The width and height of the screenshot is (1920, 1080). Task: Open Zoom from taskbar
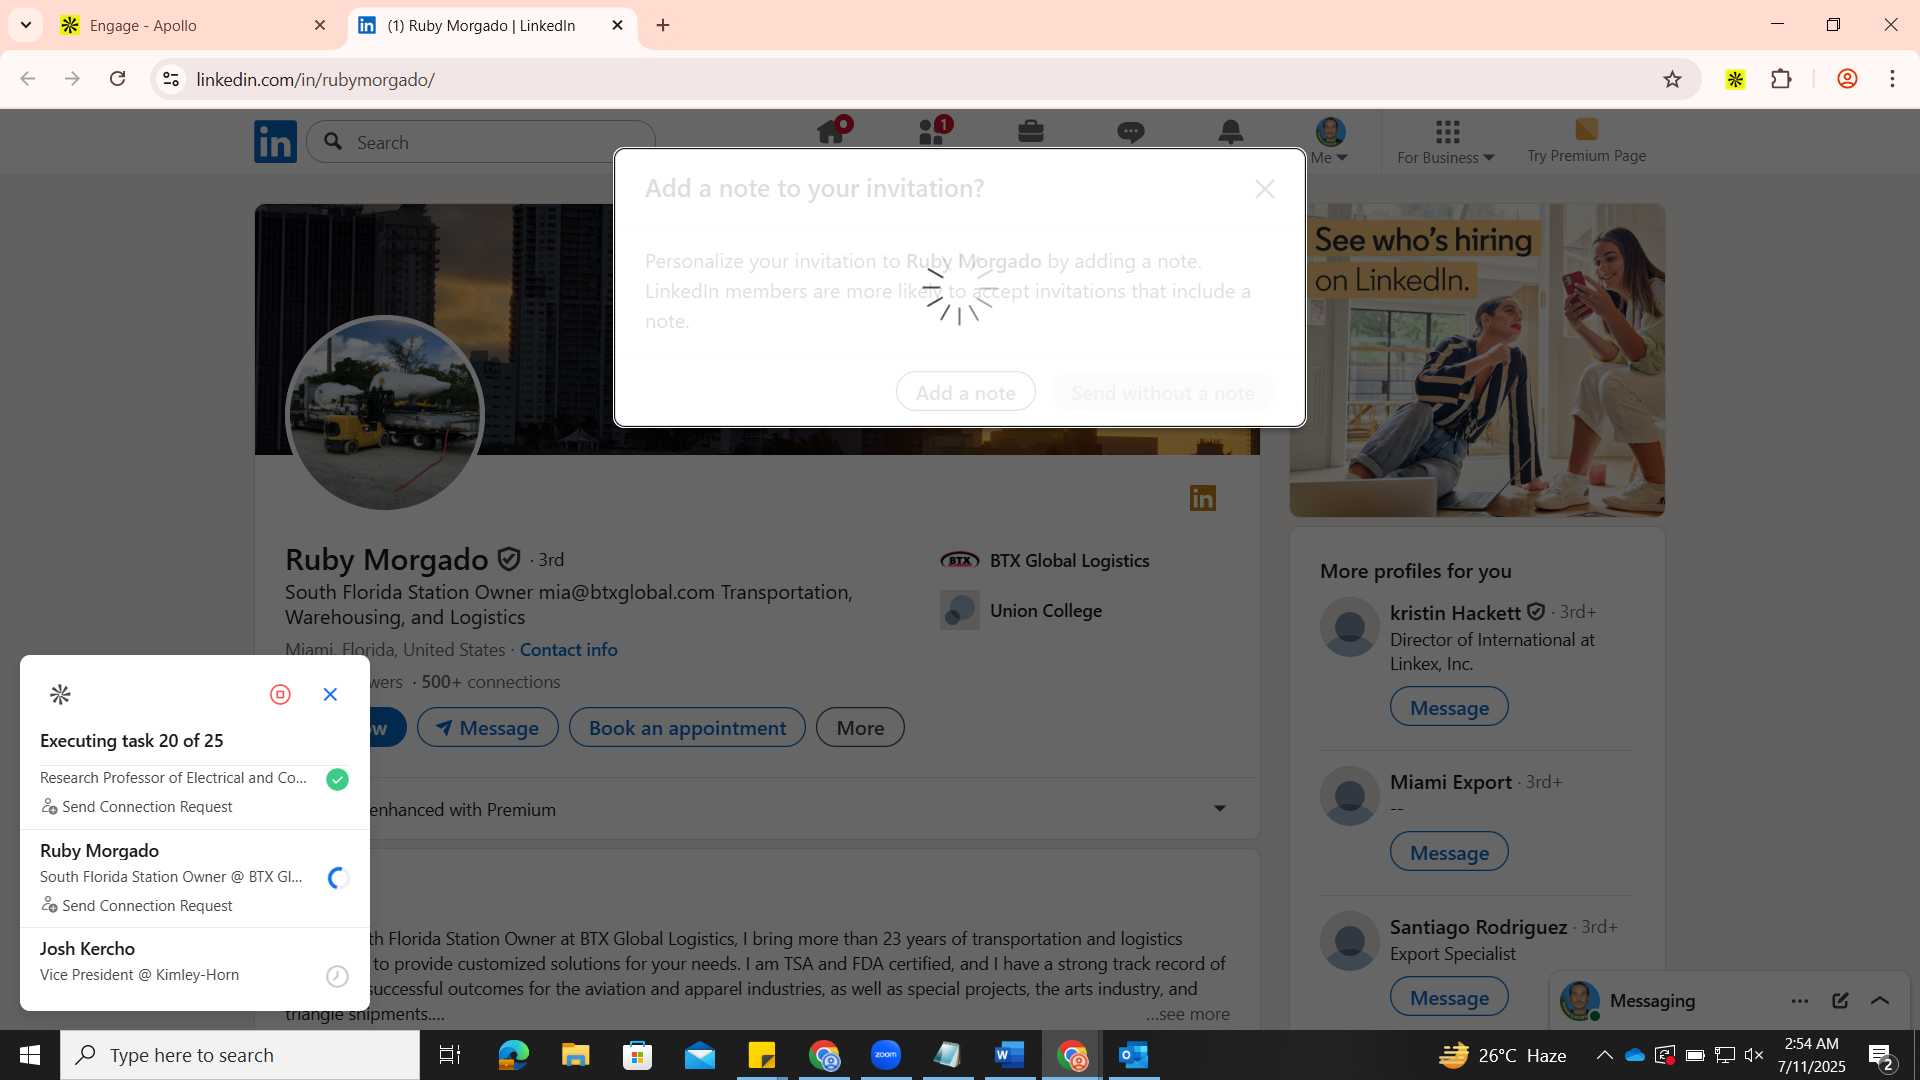pos(886,1055)
